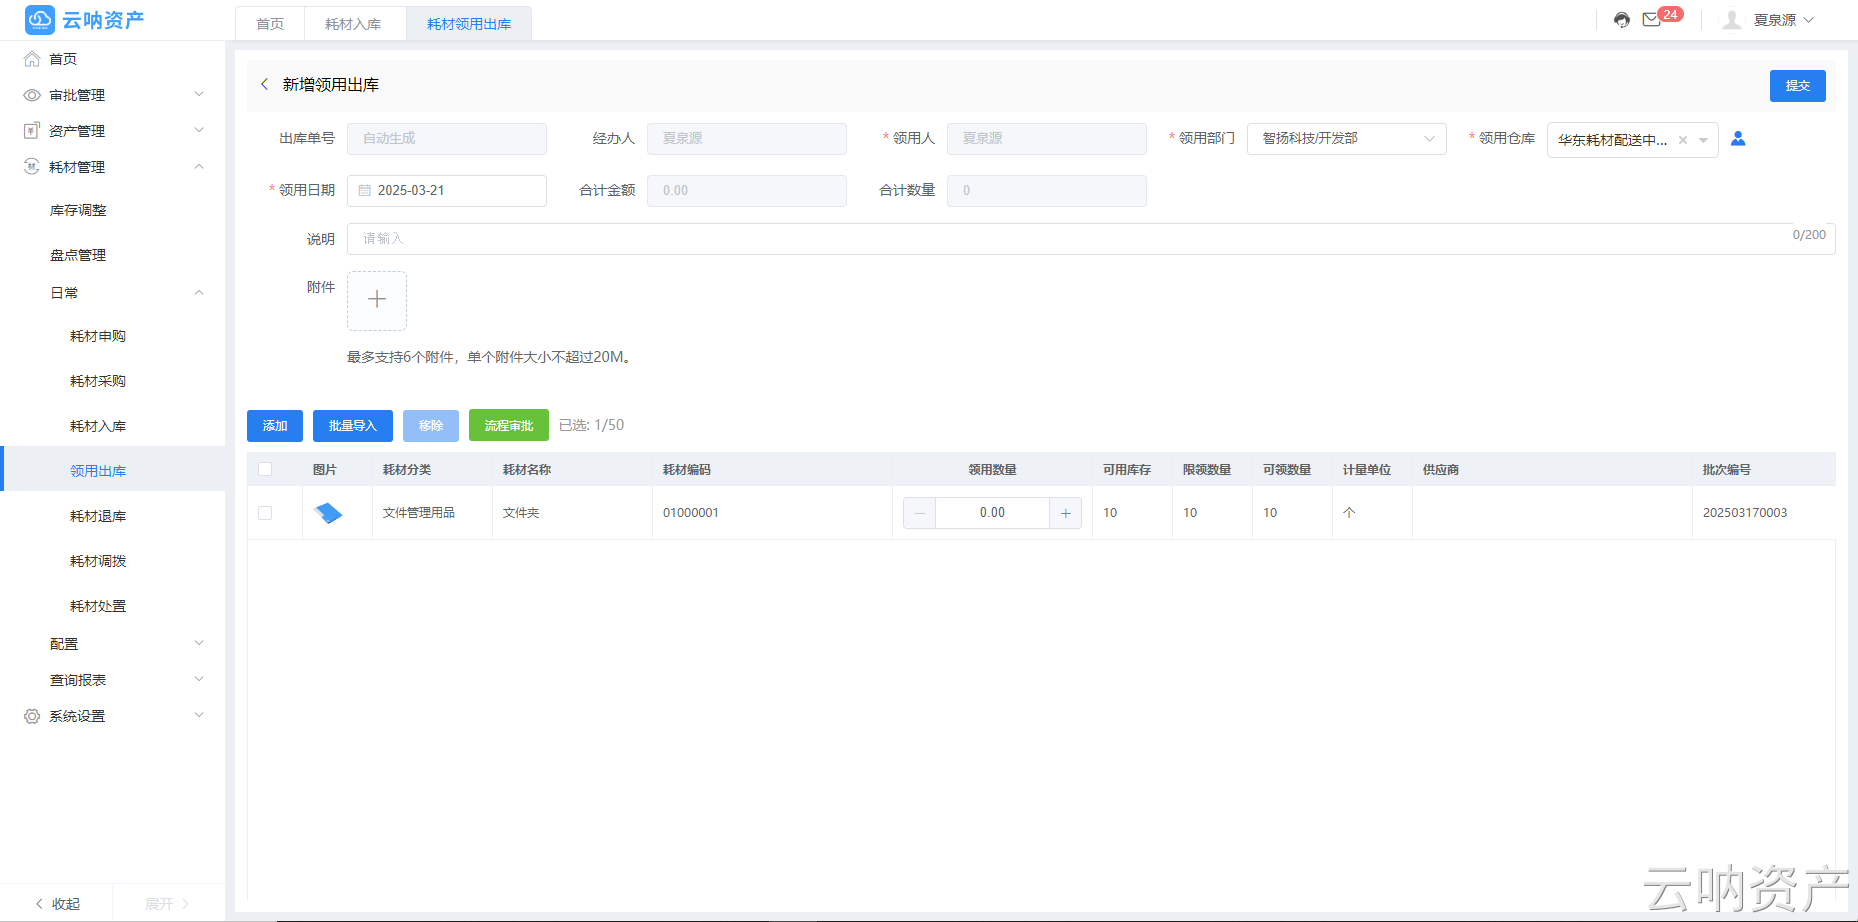Switch to the 首页 tab

click(270, 24)
